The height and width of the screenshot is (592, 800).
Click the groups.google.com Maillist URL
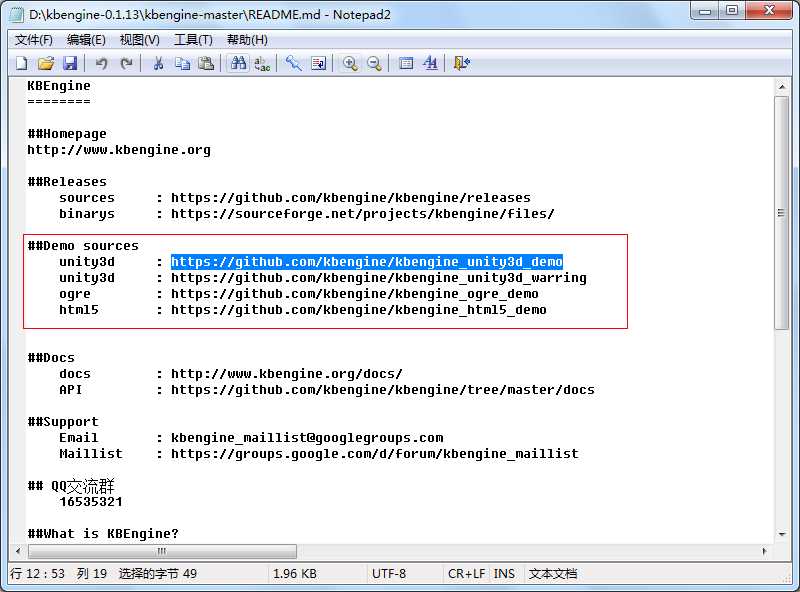[x=375, y=454]
